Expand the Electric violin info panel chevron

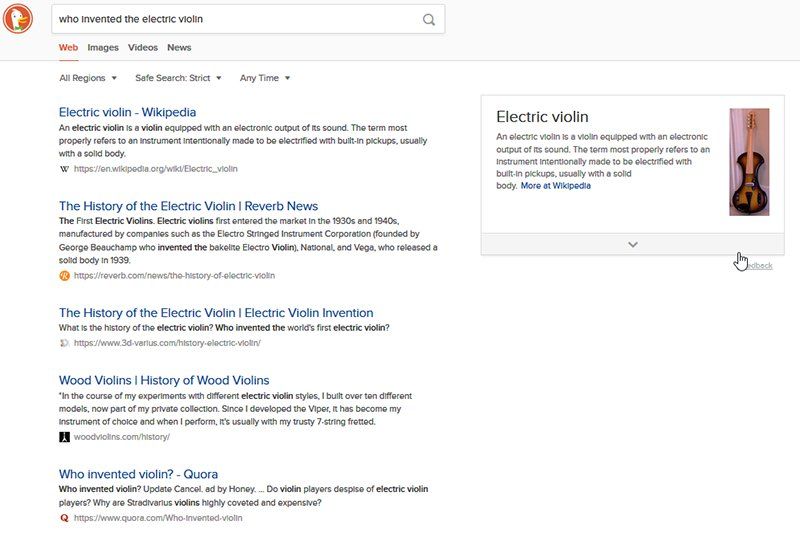(632, 244)
